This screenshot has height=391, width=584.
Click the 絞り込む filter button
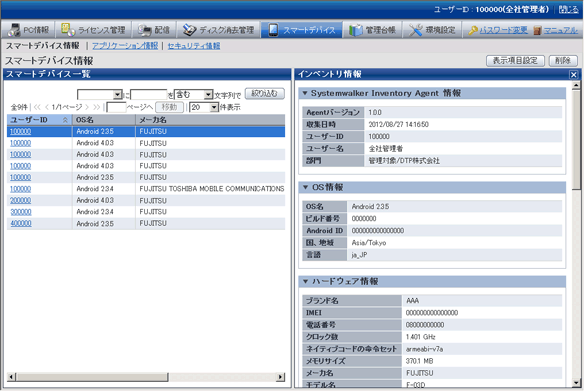(264, 93)
